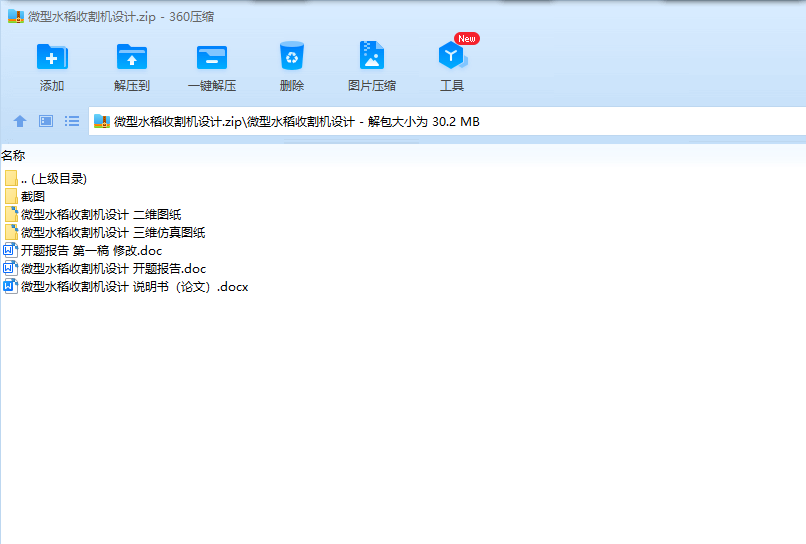Click the 添加 (Add) toolbar icon
Viewport: 806px width, 544px height.
(52, 57)
